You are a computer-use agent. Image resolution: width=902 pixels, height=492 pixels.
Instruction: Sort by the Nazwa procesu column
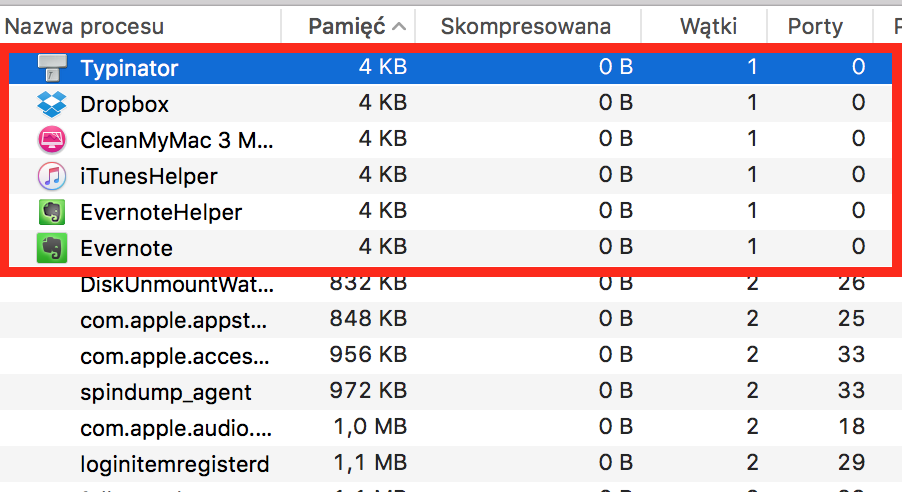pyautogui.click(x=84, y=26)
